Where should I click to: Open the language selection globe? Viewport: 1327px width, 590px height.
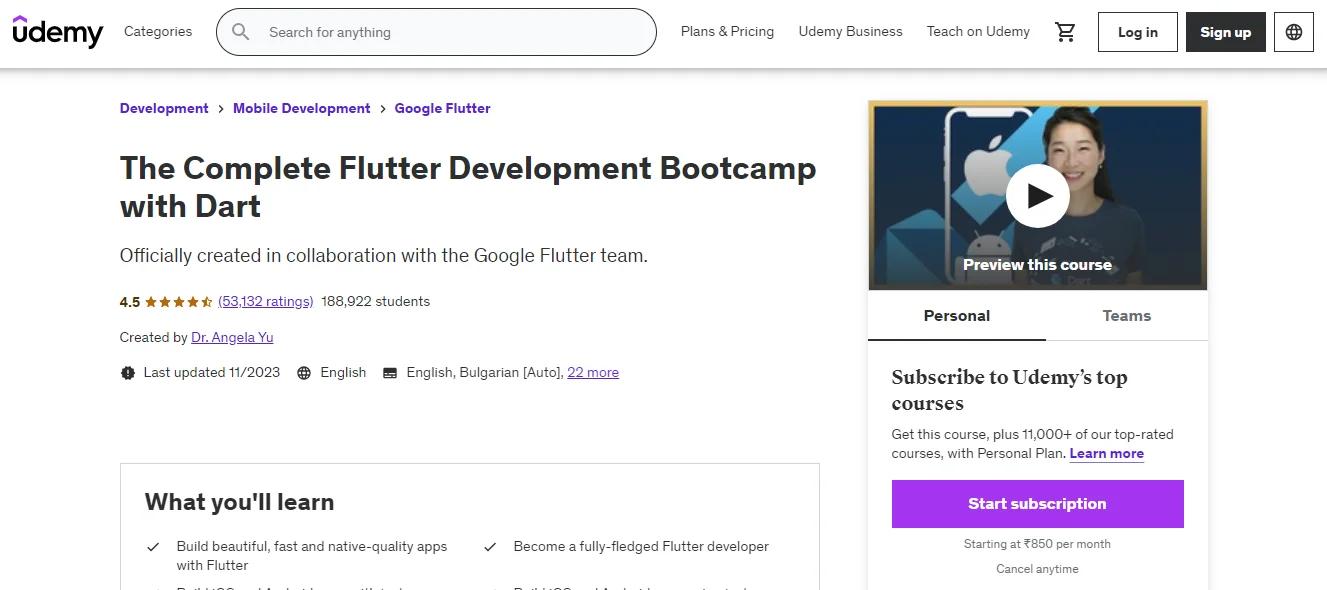click(1293, 31)
